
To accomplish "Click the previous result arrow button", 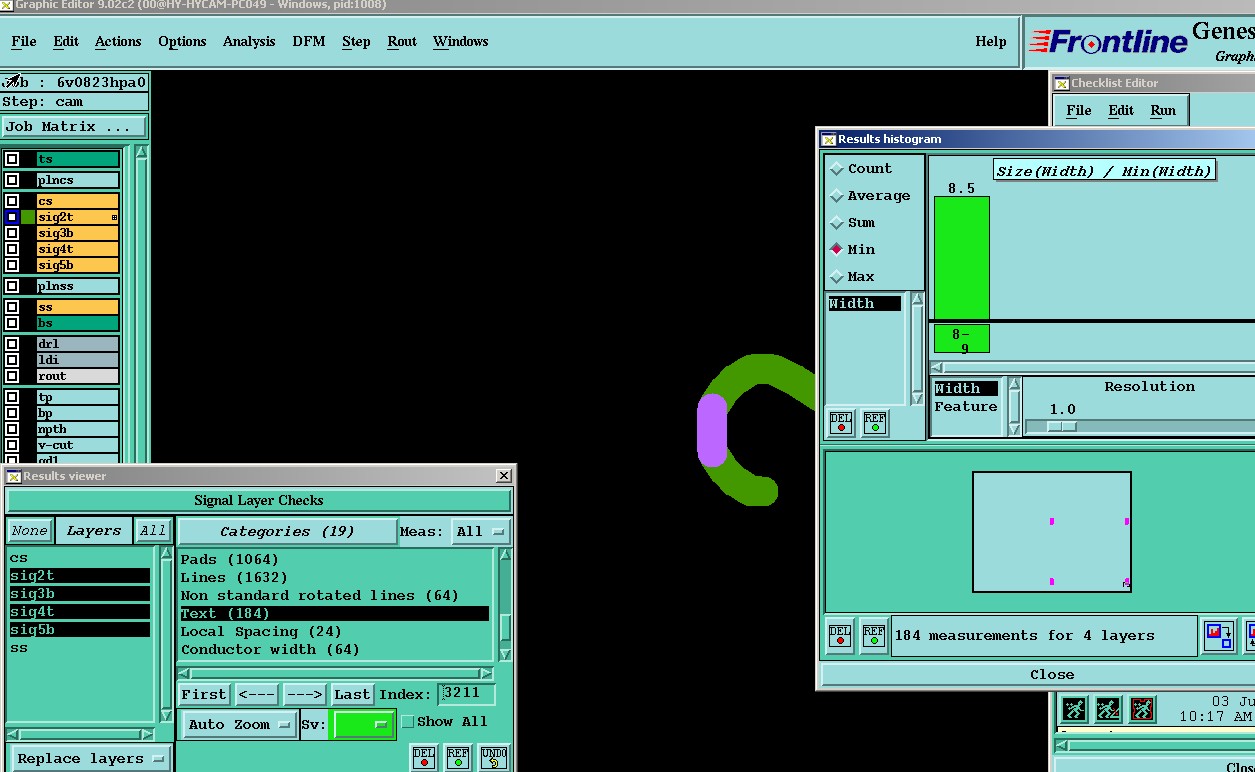I will (x=257, y=695).
